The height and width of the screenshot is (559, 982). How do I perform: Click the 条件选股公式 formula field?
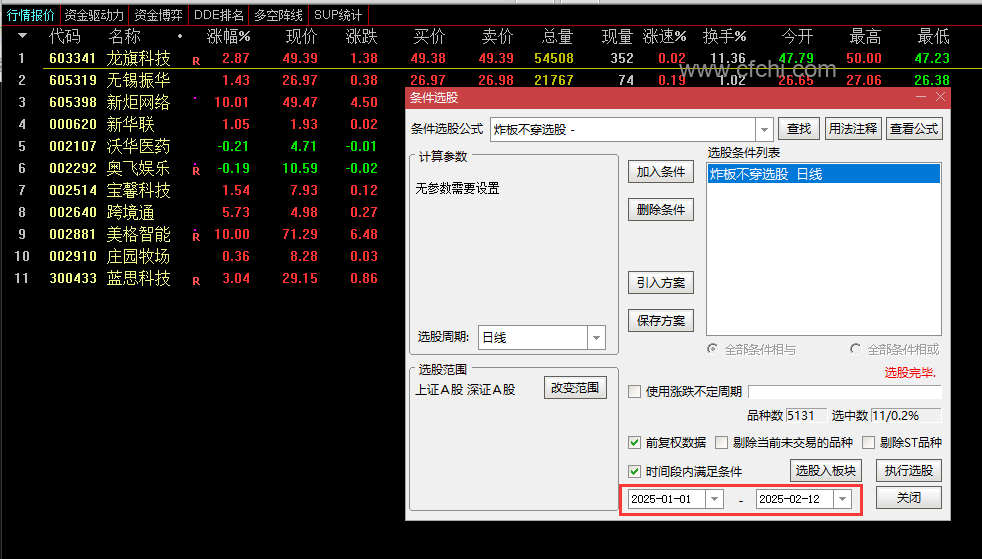point(623,130)
